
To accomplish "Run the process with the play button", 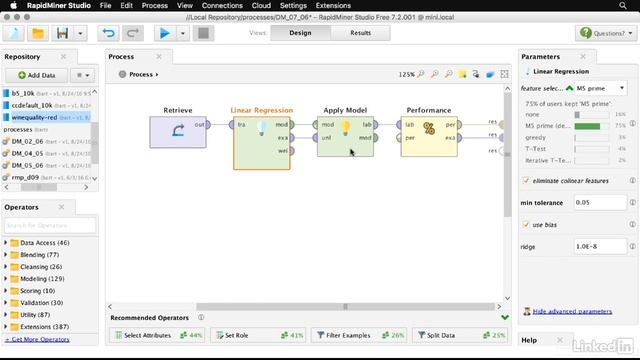I will 165,33.
